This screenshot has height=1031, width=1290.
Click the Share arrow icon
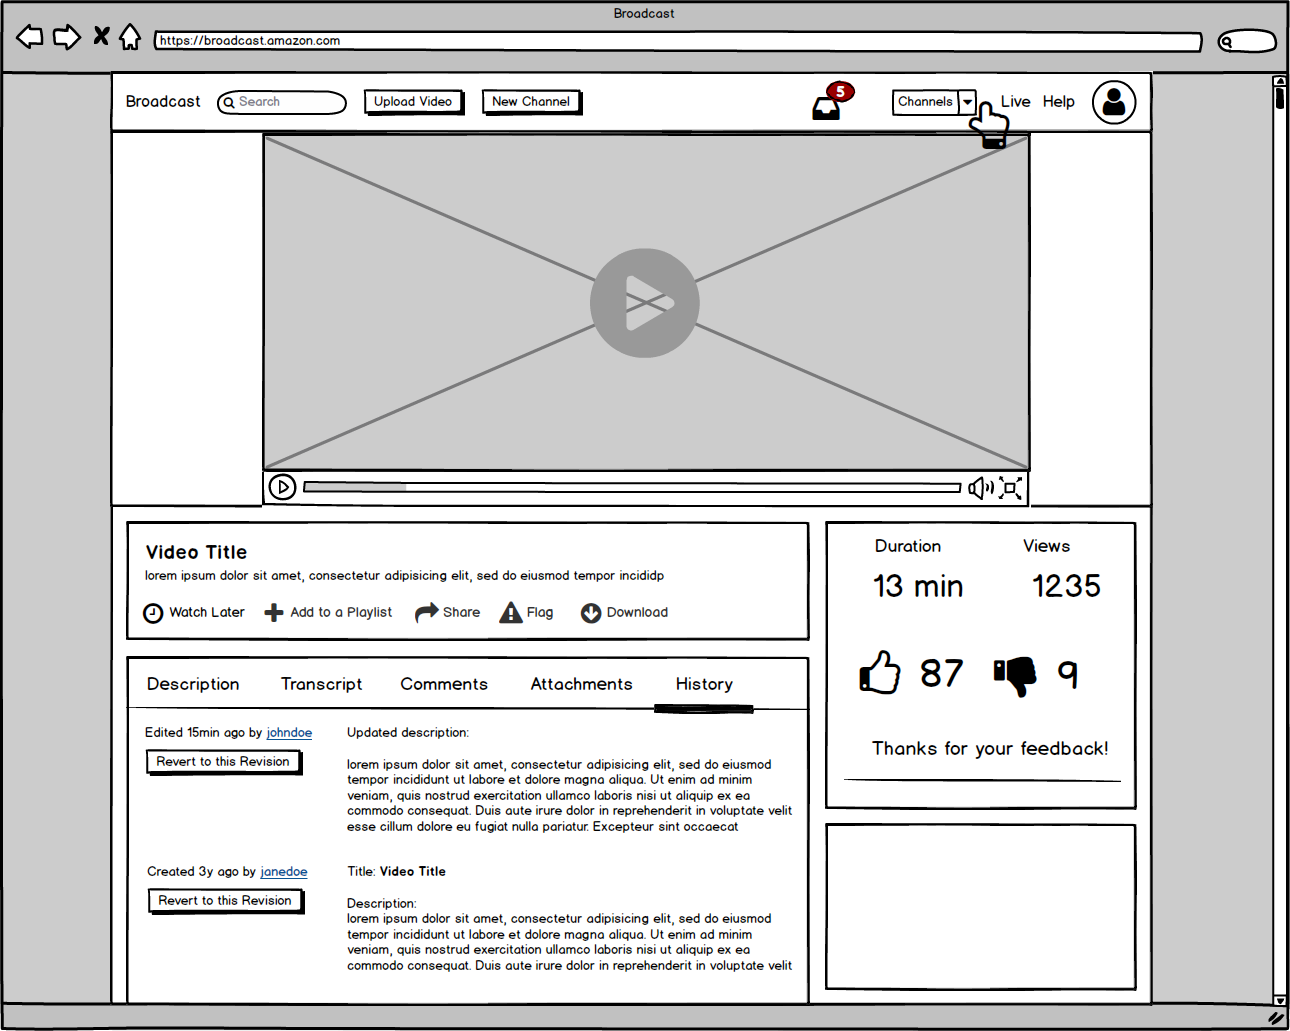[x=427, y=612]
